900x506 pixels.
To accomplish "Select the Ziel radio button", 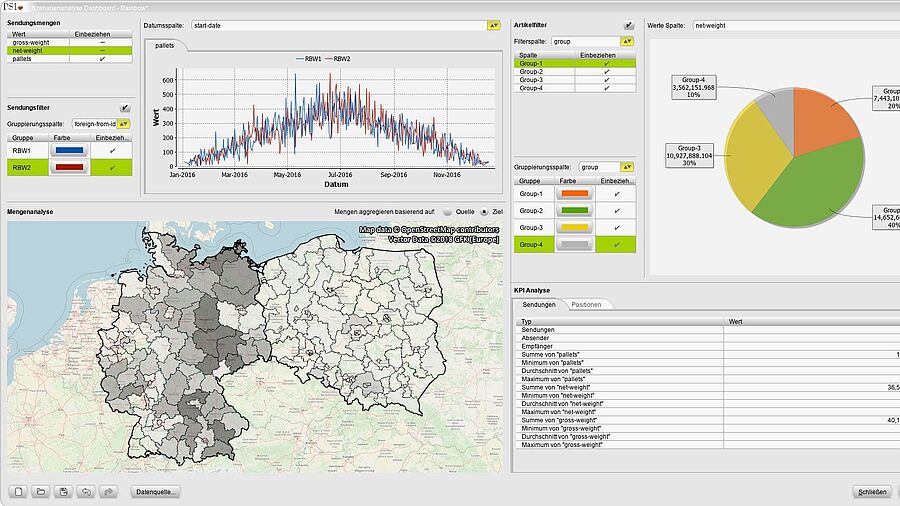I will tap(485, 212).
